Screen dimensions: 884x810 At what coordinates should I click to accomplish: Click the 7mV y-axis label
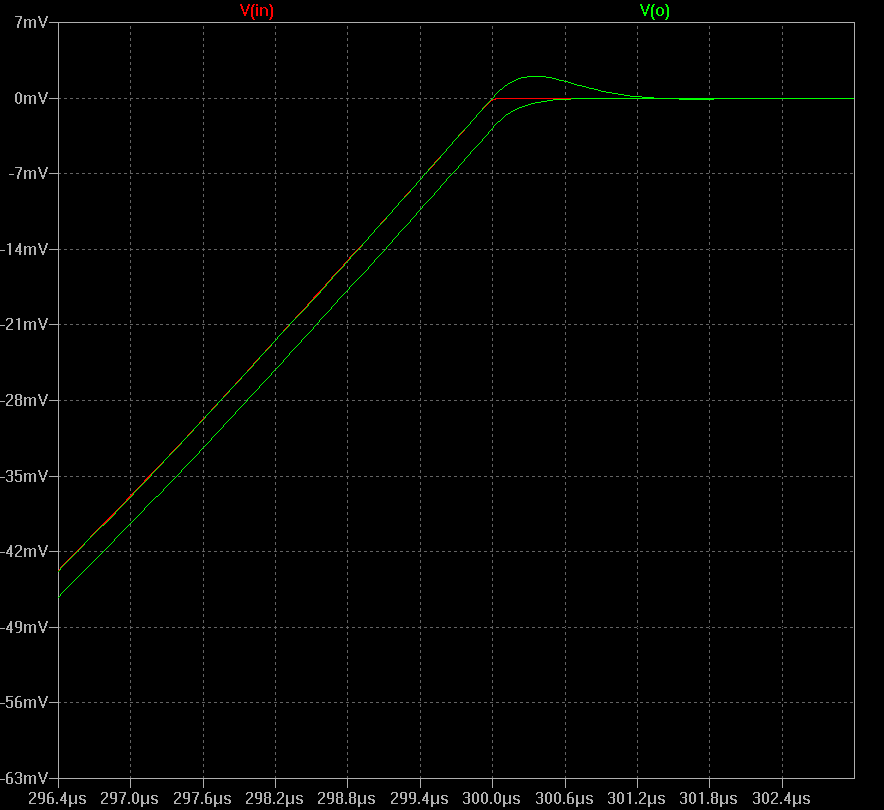32,23
